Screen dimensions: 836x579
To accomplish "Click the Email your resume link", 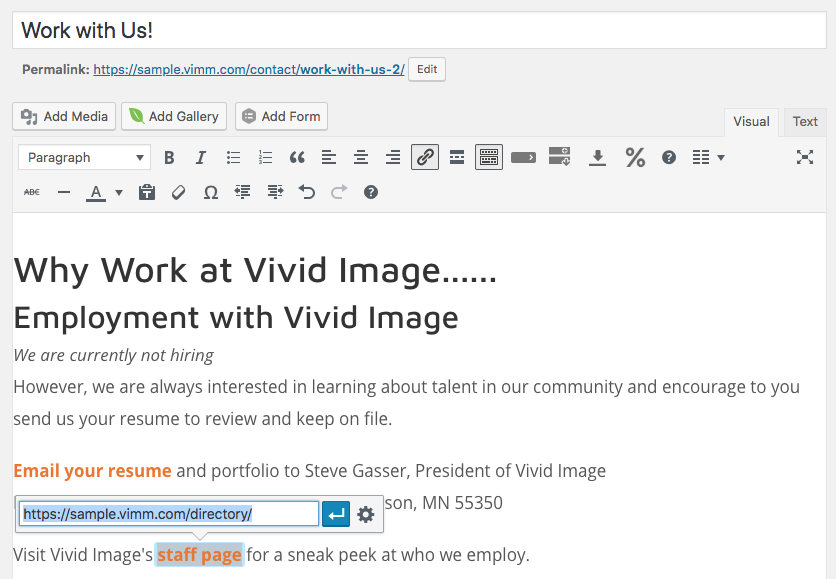I will 92,471.
